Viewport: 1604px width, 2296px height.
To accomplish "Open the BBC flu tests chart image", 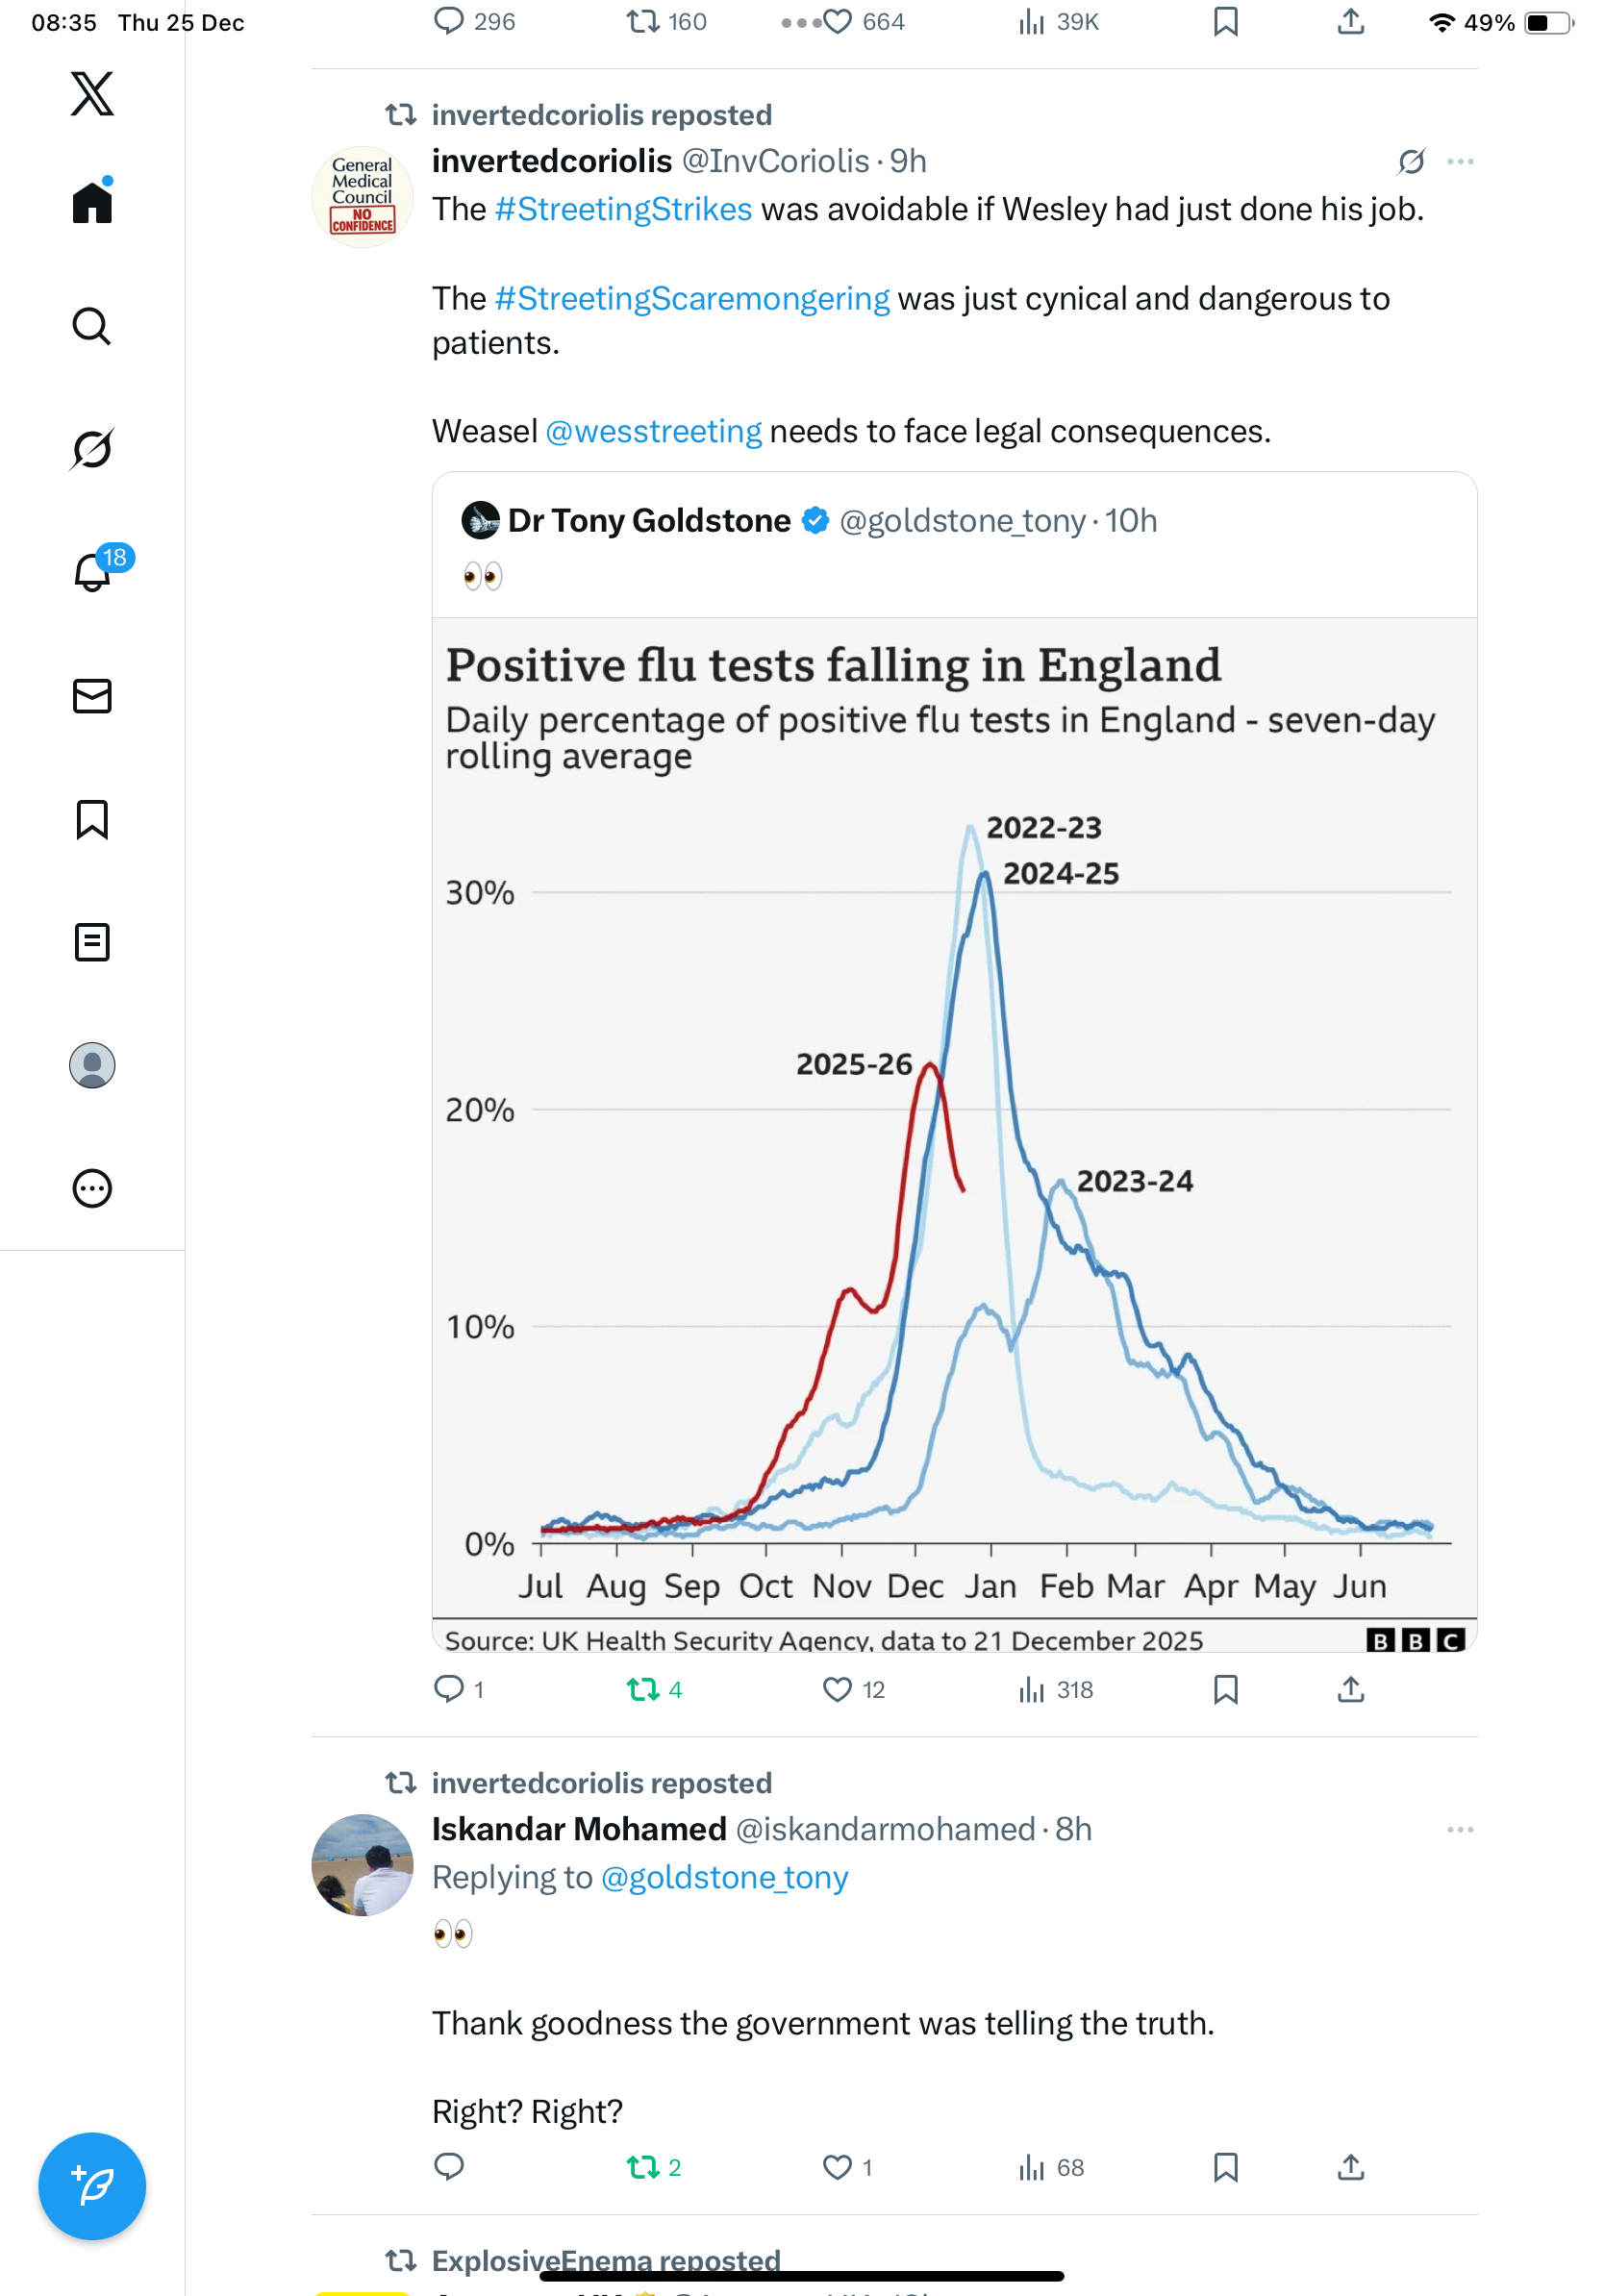I will [x=954, y=1130].
